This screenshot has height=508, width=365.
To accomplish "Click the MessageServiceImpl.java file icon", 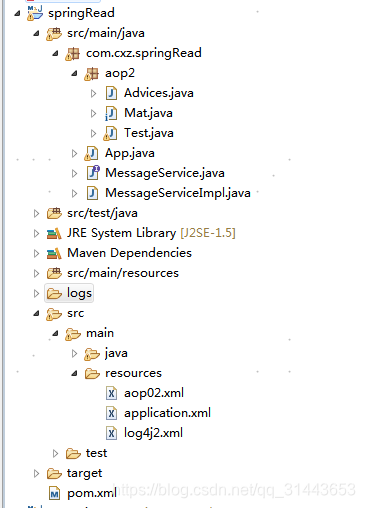I will pos(92,193).
